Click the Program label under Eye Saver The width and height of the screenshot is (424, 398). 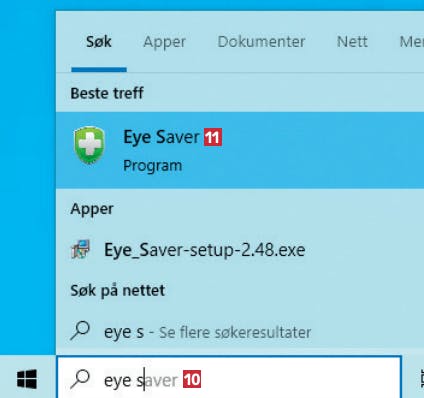153,166
